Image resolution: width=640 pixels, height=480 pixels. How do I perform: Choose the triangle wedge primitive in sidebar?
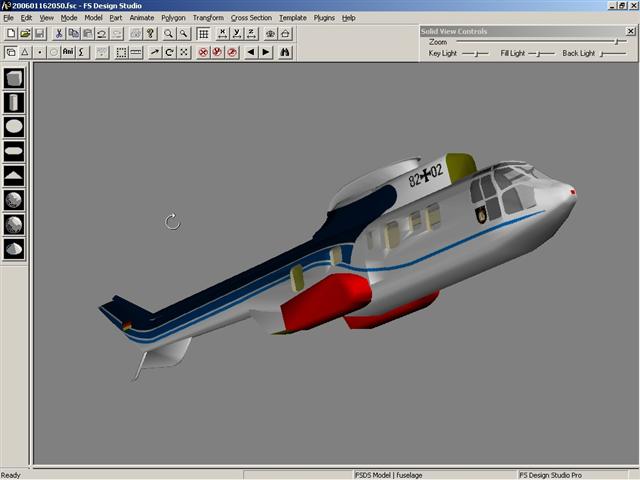point(14,175)
